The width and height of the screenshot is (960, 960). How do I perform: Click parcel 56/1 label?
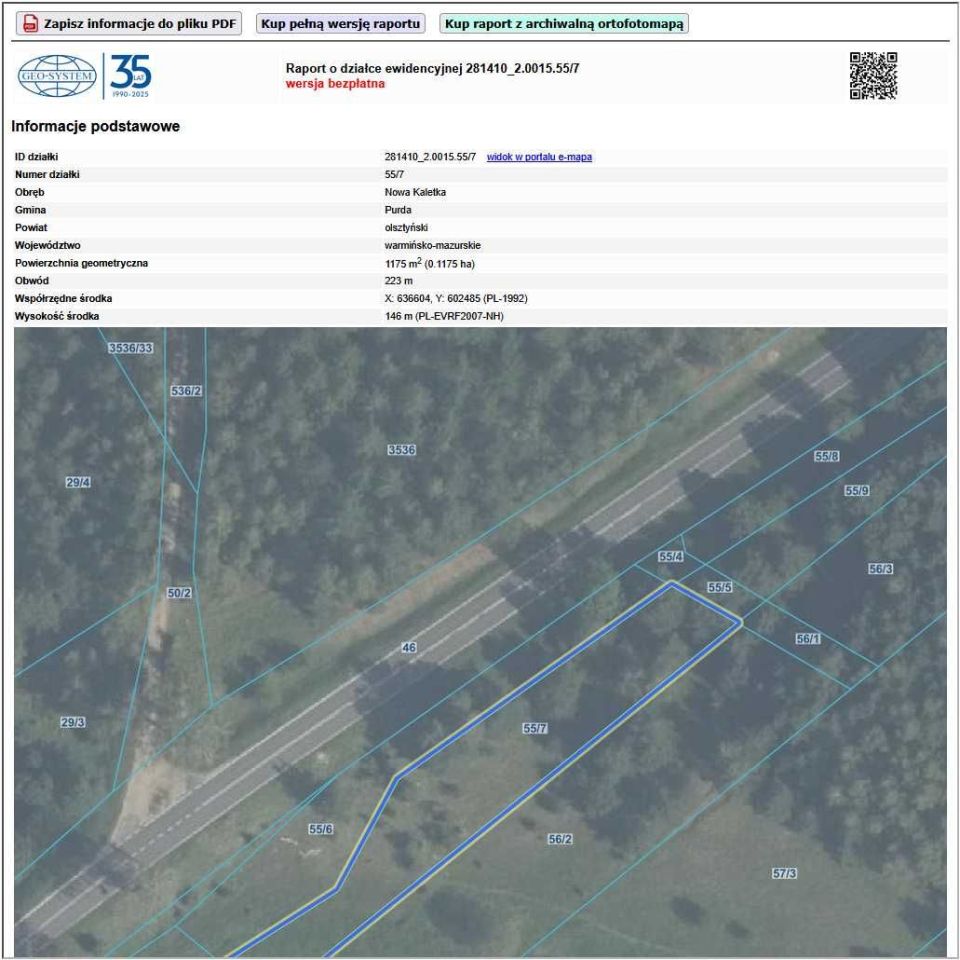[x=808, y=639]
